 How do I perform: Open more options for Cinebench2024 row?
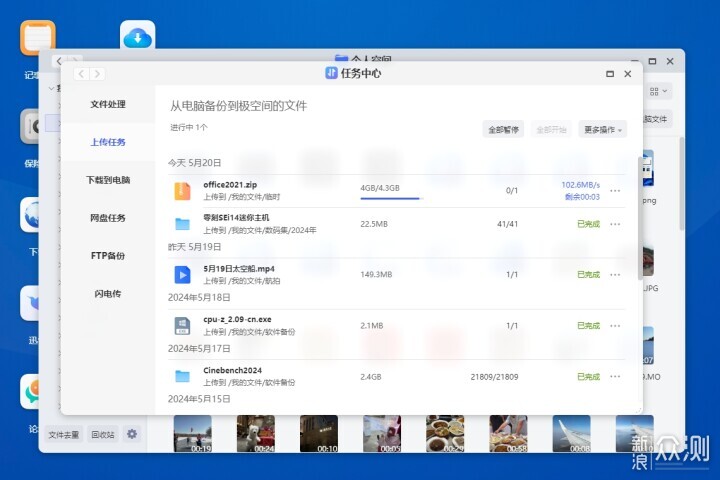point(615,377)
